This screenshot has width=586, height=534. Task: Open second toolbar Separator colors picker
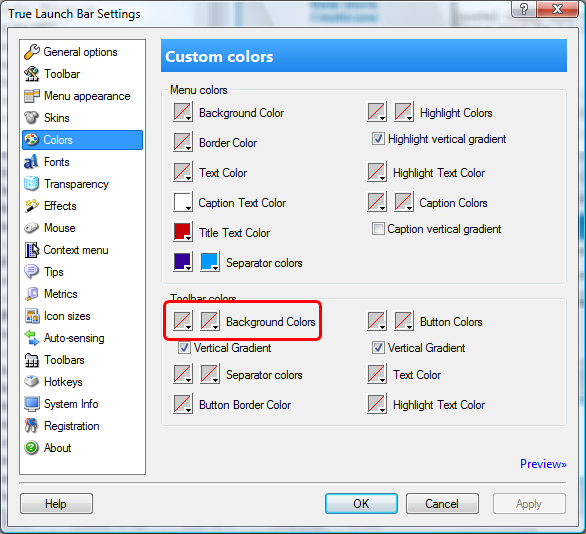tap(210, 374)
